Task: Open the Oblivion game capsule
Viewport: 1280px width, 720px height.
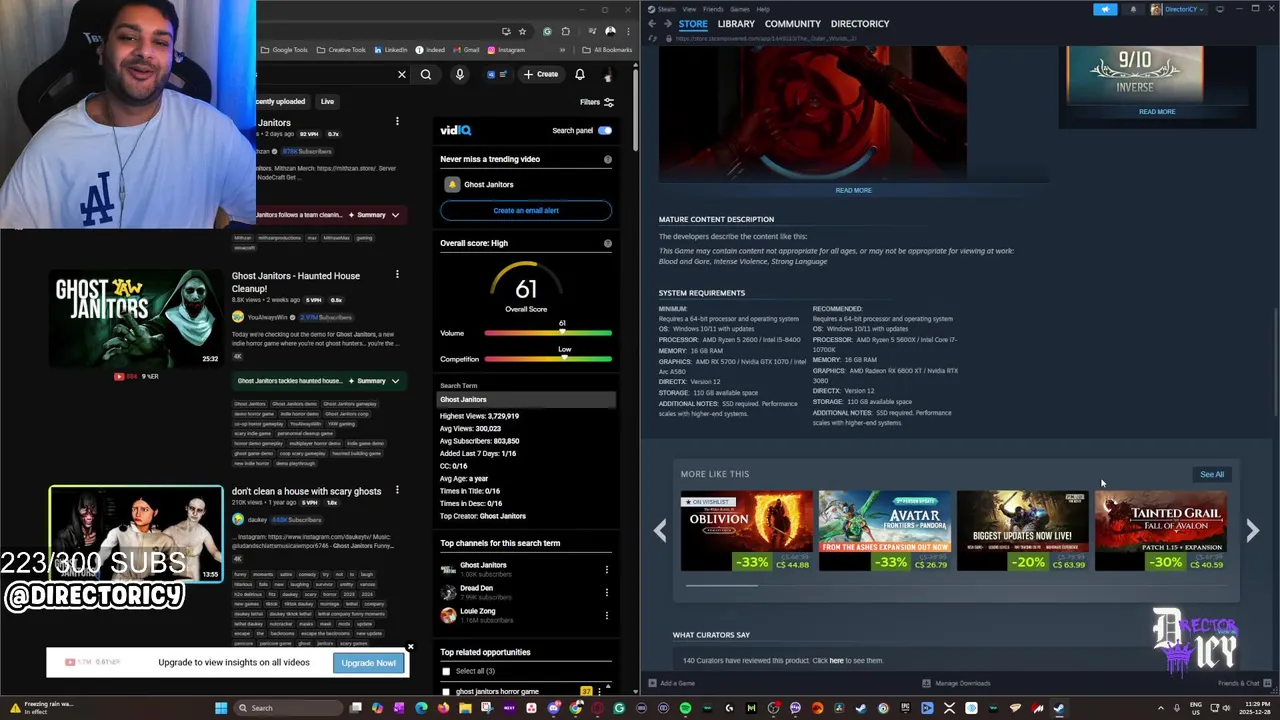Action: (x=746, y=531)
